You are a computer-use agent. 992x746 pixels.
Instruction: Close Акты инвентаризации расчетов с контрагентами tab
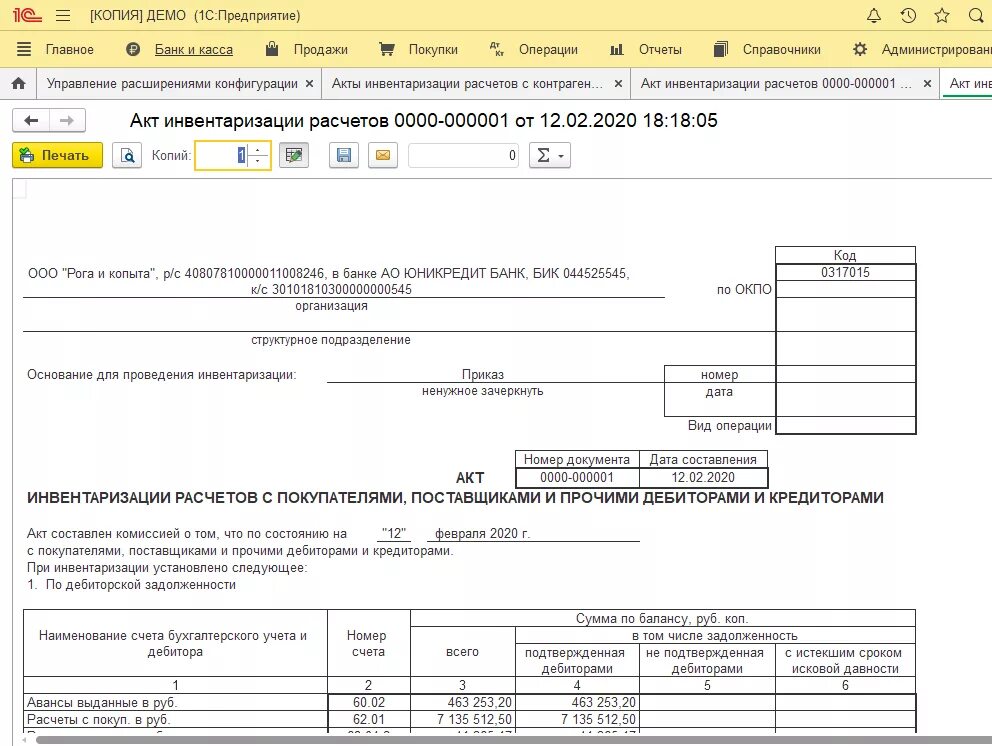[x=618, y=84]
